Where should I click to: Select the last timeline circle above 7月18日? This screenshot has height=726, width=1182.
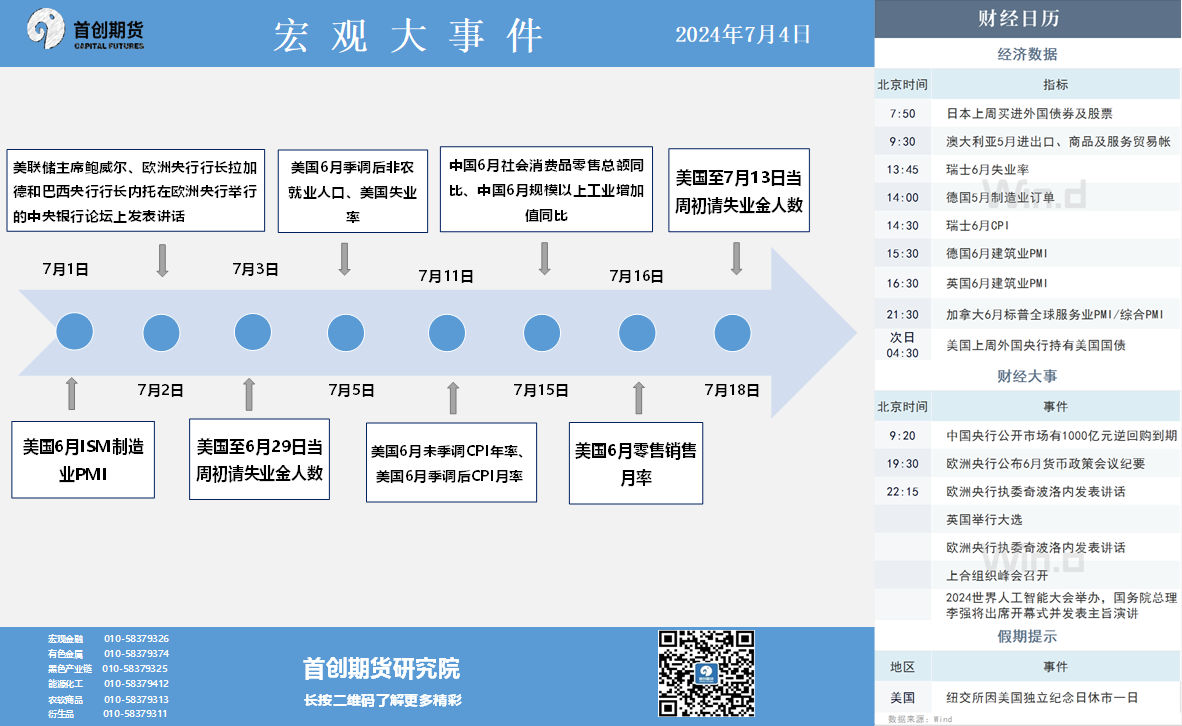point(732,331)
